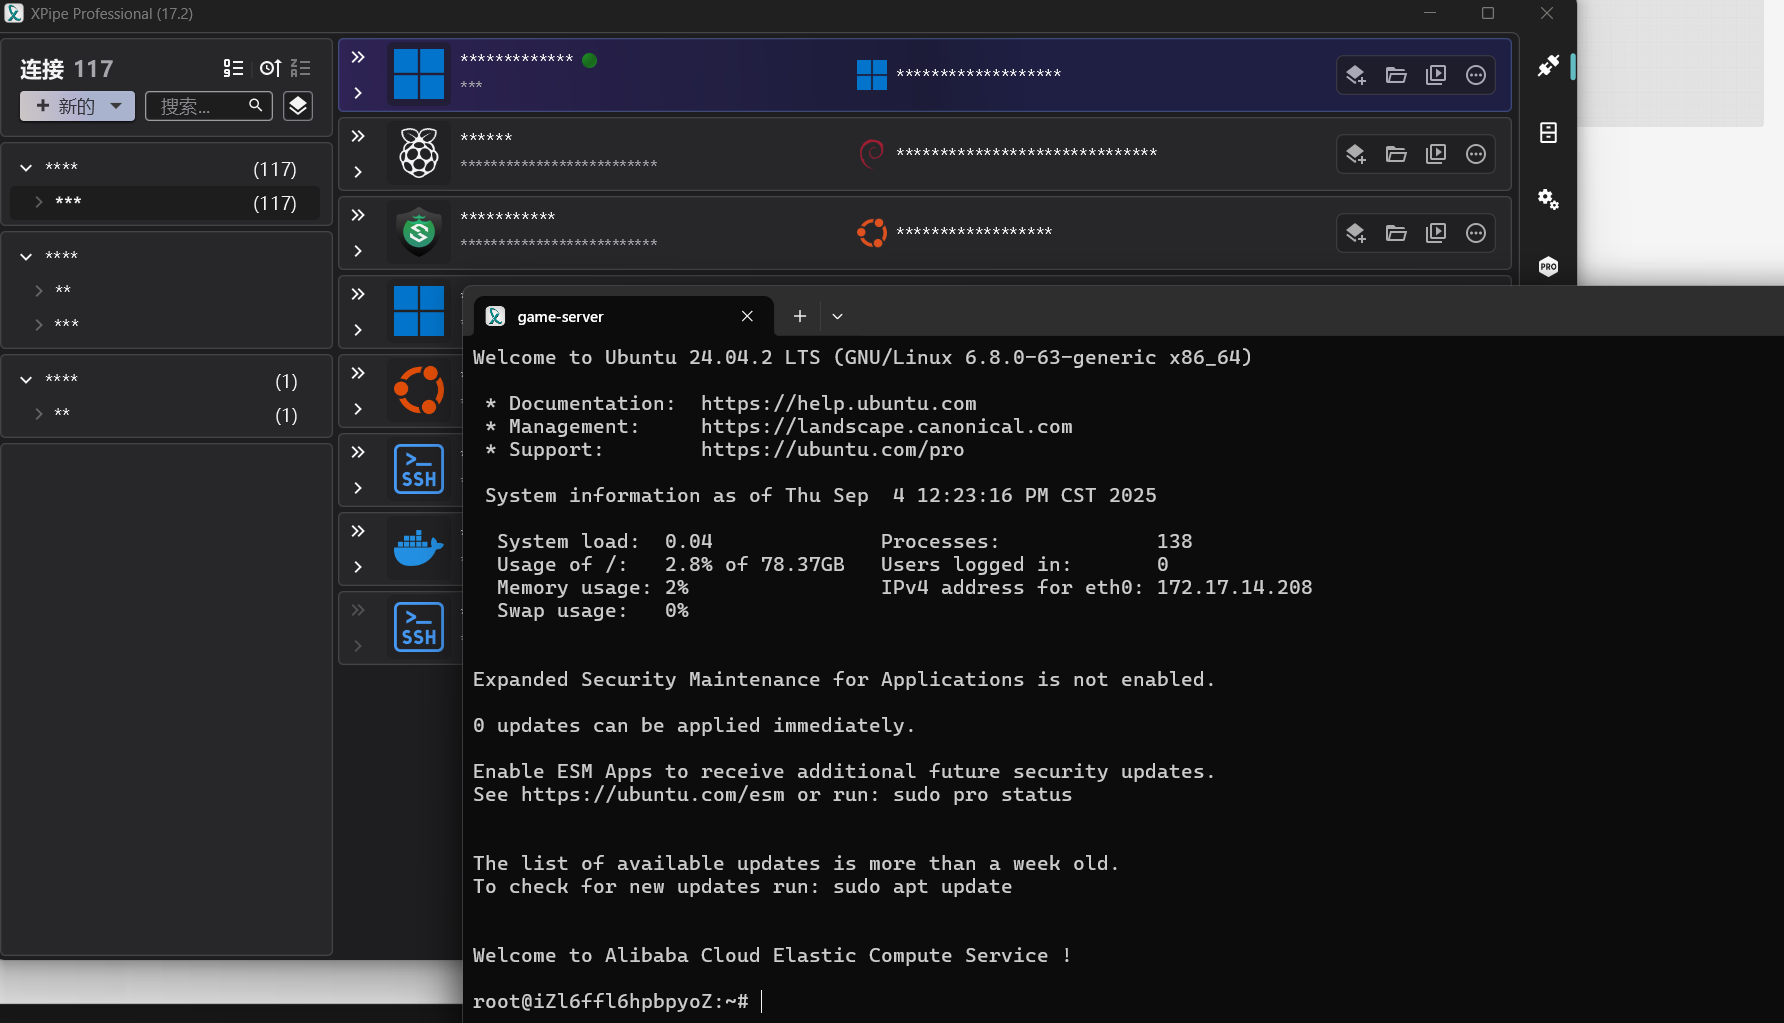Collapse the middle **** group without count
This screenshot has width=1784, height=1023.
[26, 257]
